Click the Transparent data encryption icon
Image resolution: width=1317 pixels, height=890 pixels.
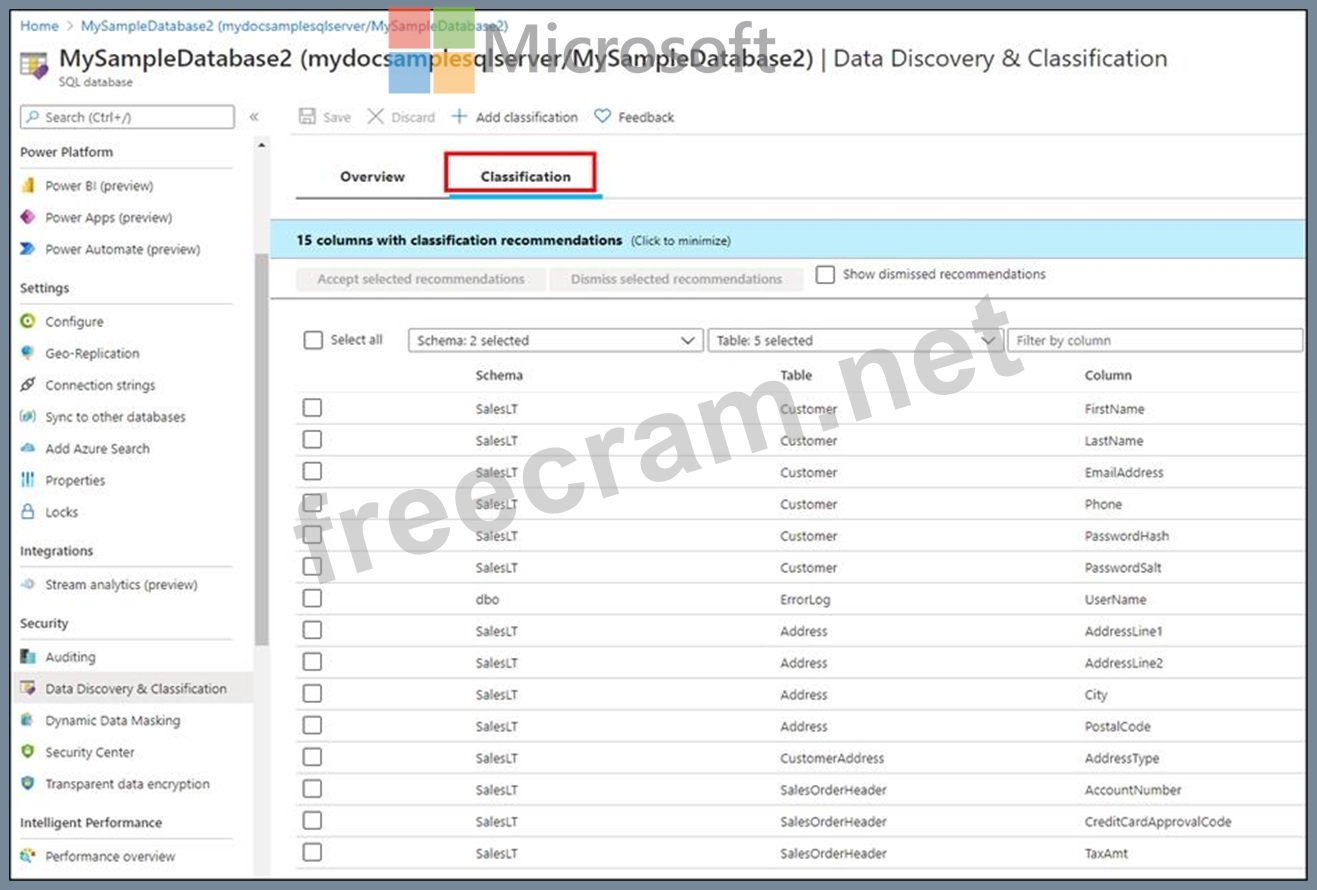coord(28,784)
